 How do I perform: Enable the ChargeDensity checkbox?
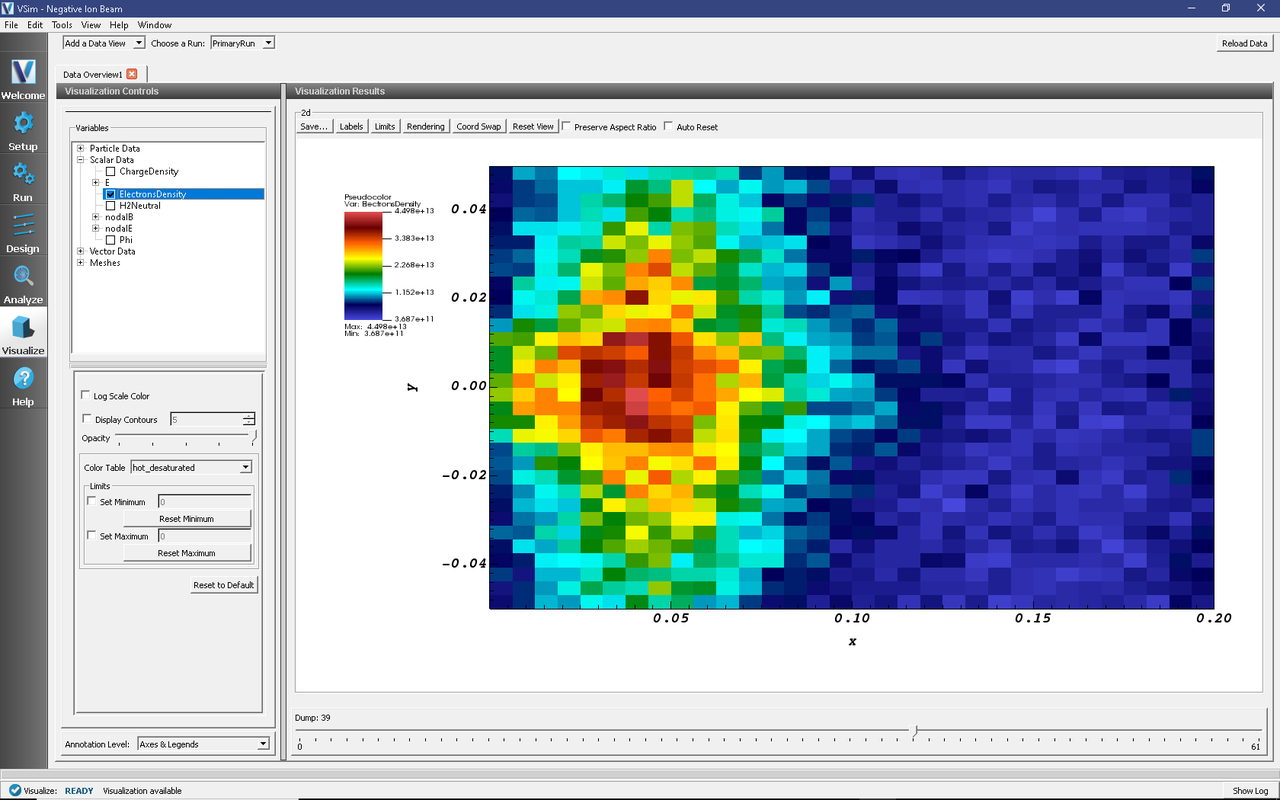click(111, 172)
